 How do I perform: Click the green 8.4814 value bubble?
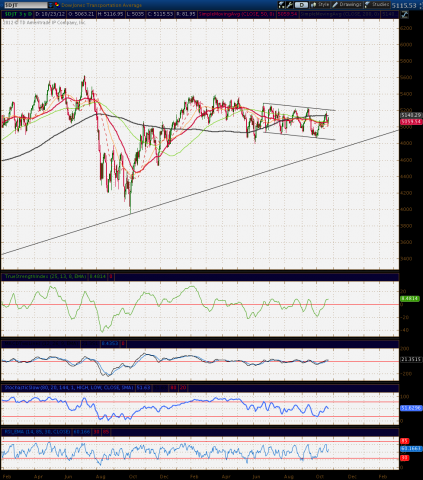click(x=410, y=299)
